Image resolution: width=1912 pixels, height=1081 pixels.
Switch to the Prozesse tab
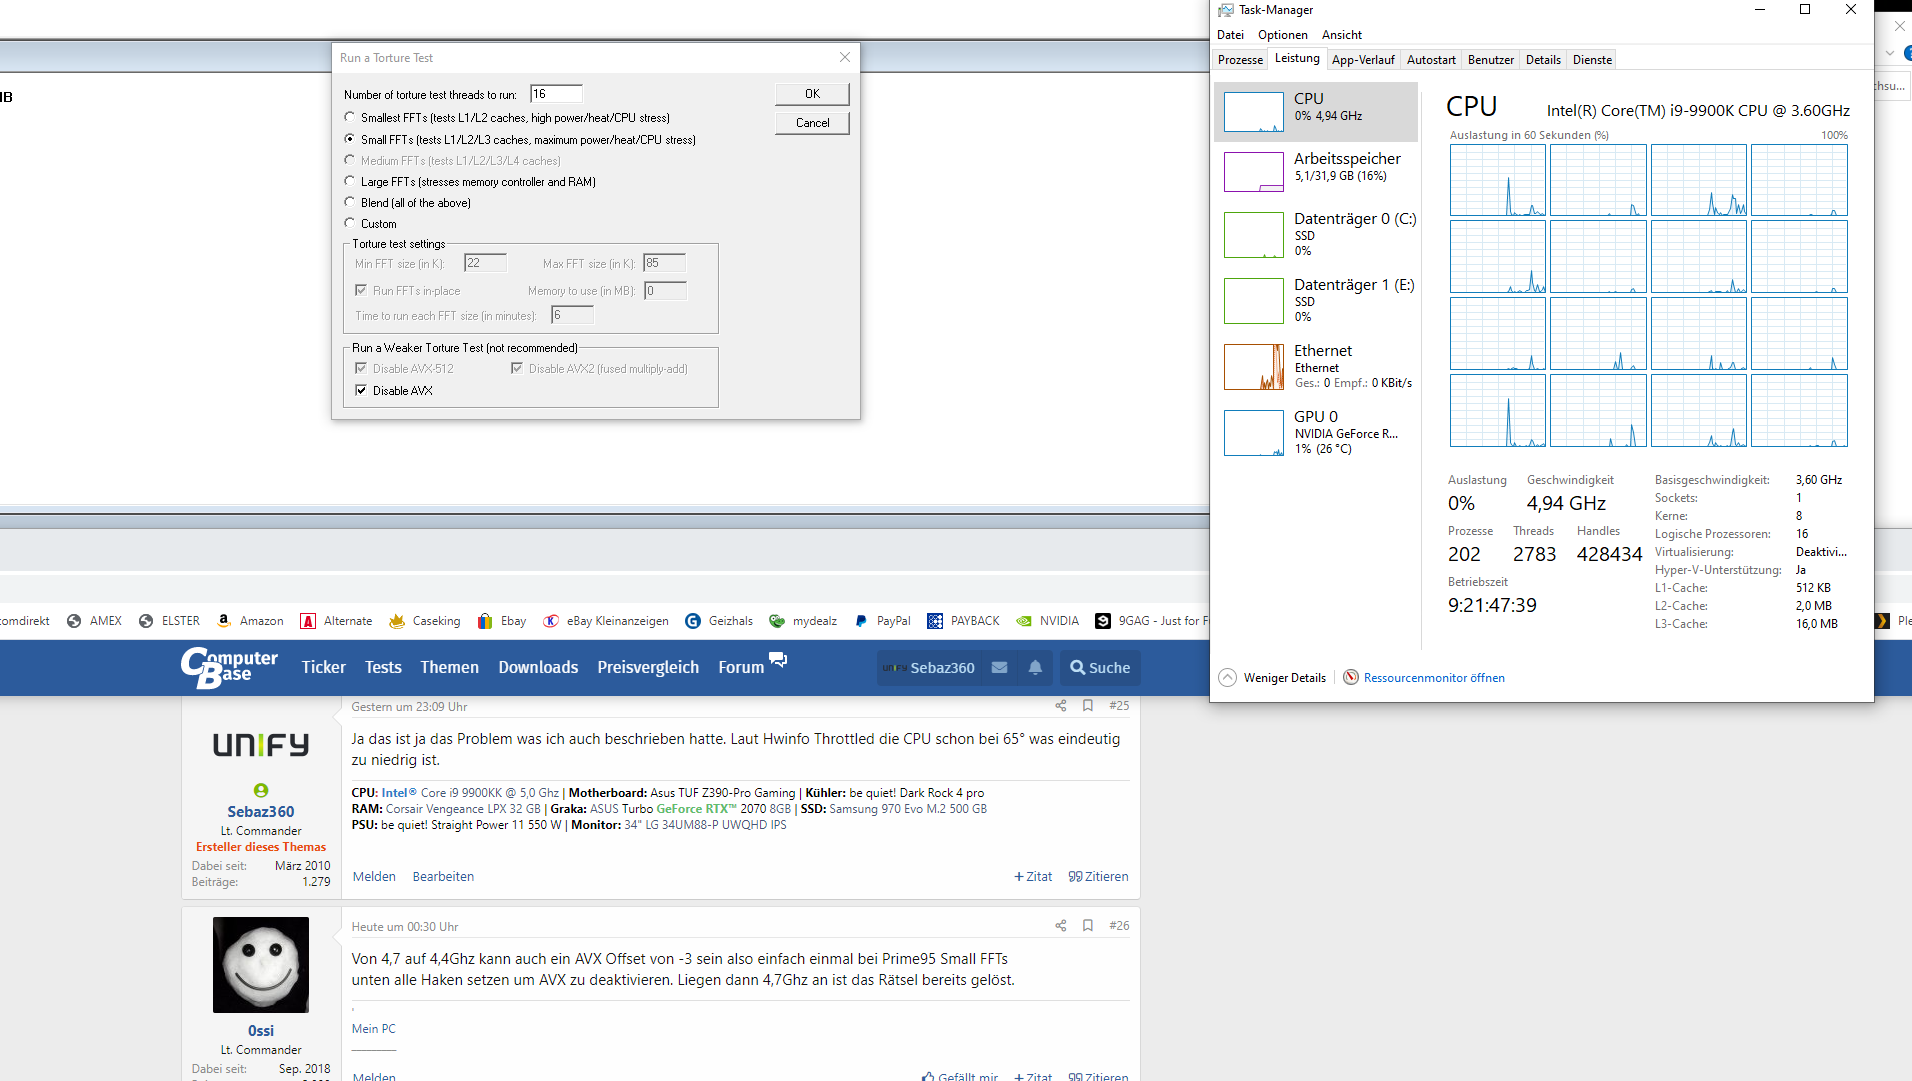point(1240,60)
